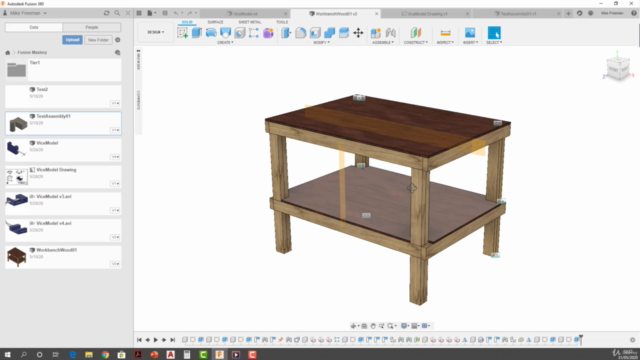Pick the Revolve tool

211,33
